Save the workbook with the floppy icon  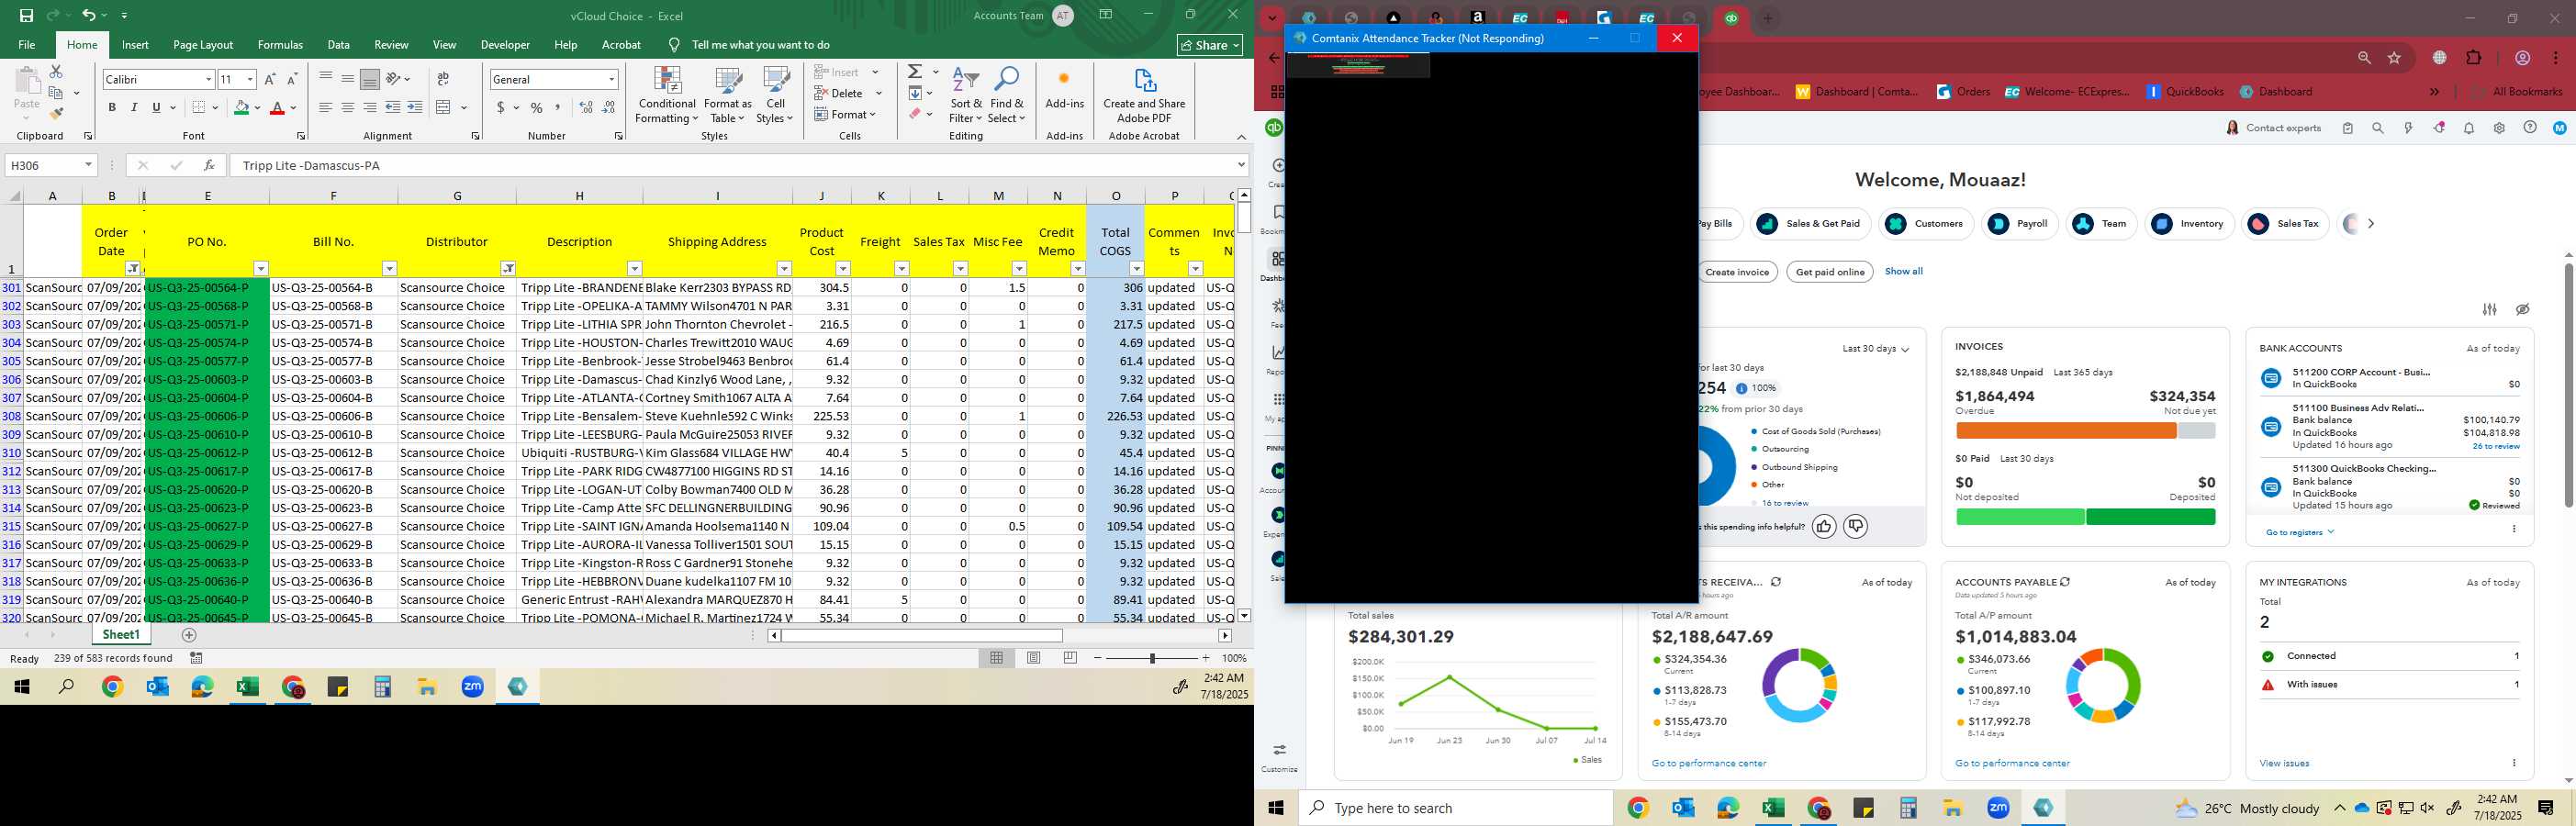click(26, 16)
